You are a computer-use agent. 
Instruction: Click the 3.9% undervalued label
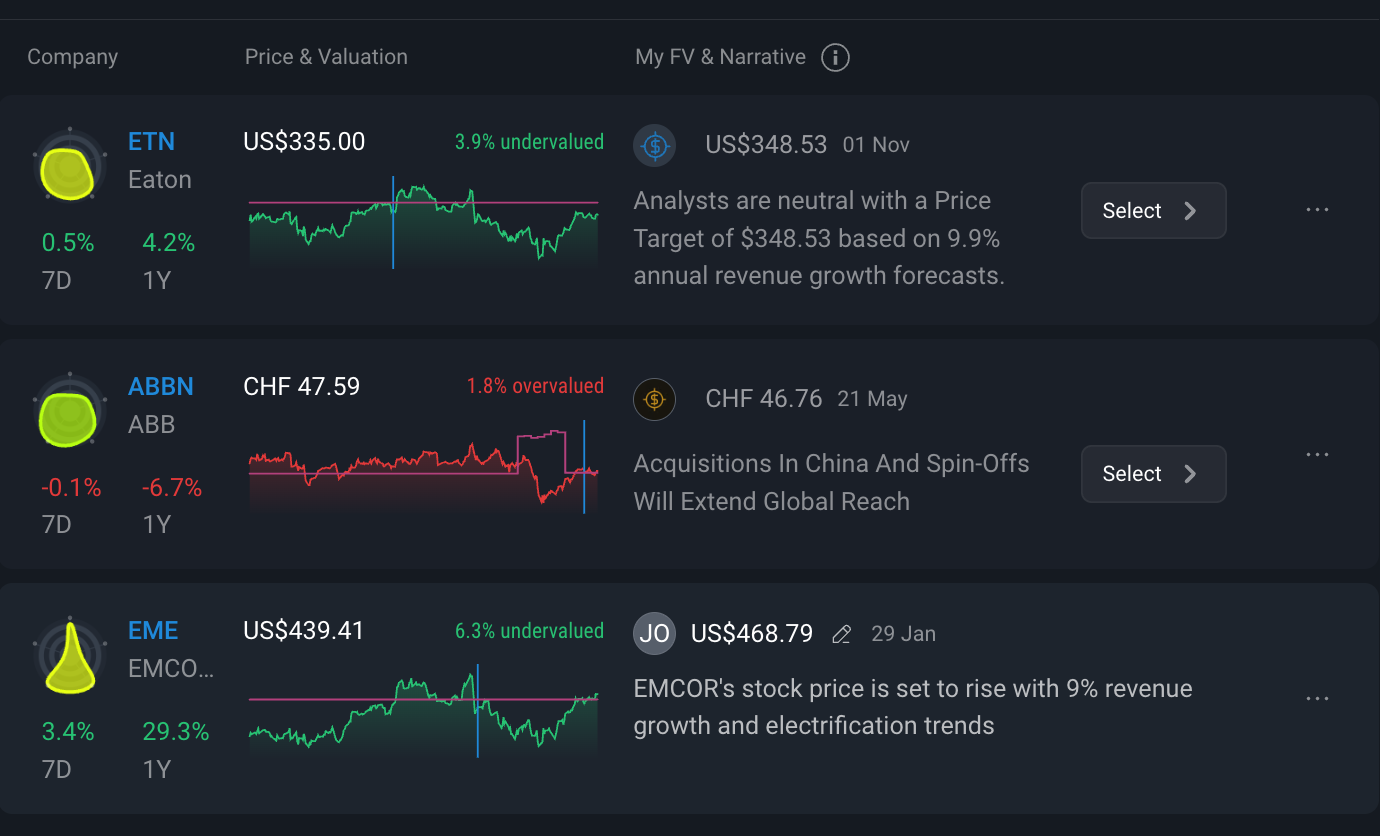pyautogui.click(x=529, y=142)
